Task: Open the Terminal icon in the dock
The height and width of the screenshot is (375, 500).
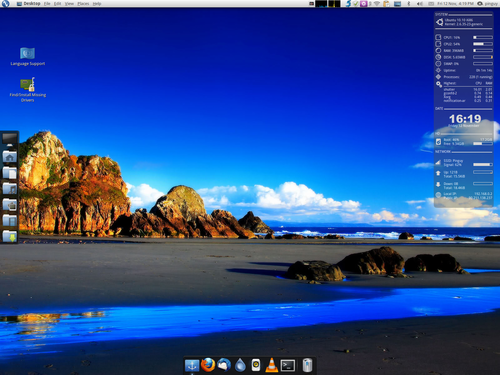Action: (x=288, y=365)
